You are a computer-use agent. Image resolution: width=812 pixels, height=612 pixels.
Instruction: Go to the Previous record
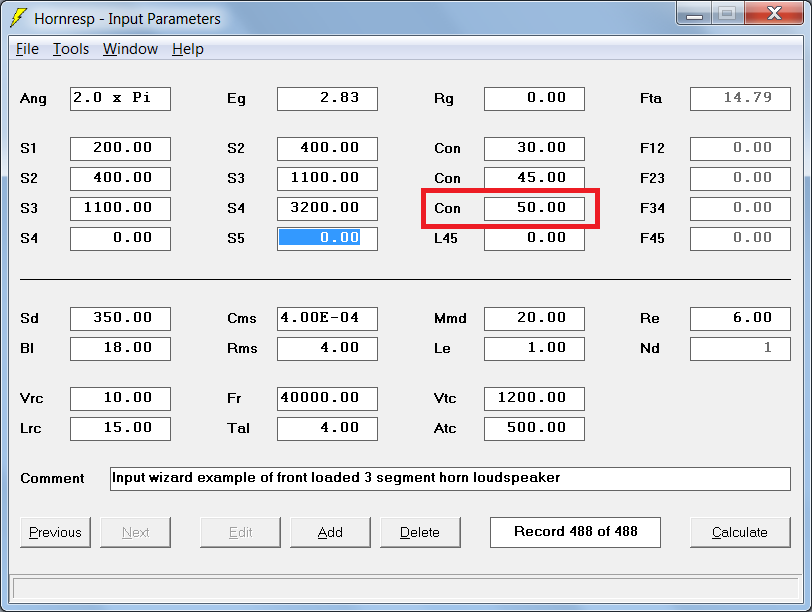tap(55, 532)
